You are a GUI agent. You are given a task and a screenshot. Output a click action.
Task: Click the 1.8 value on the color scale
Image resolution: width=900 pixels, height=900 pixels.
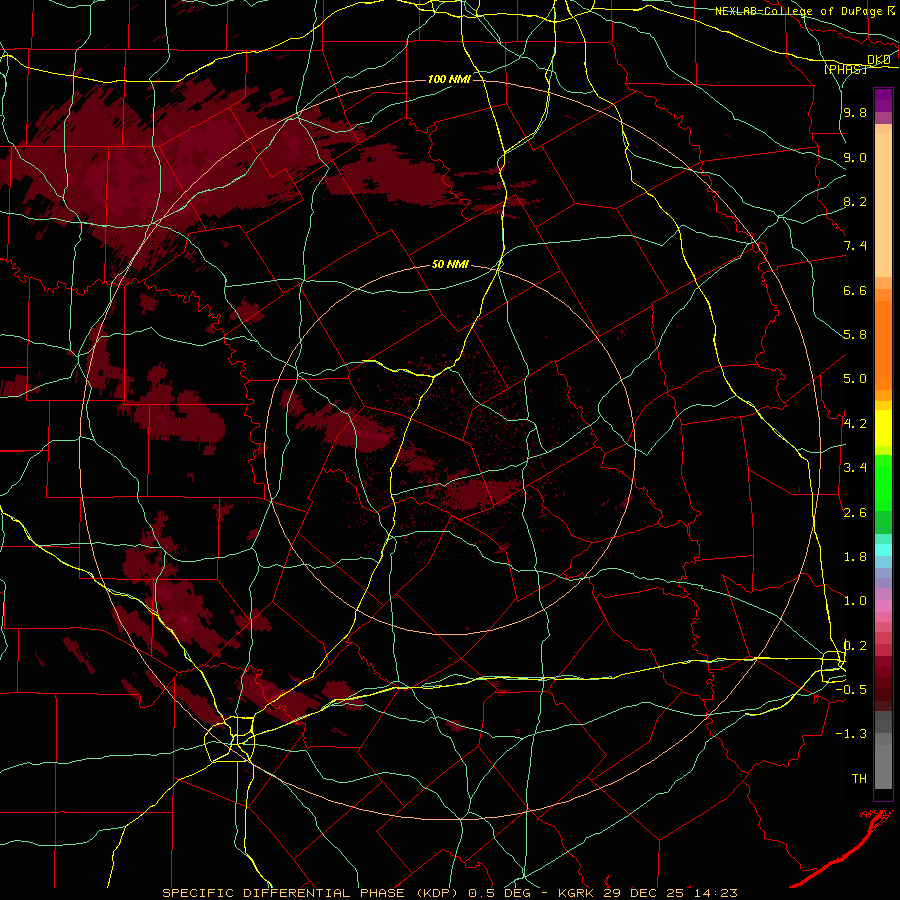coord(855,557)
